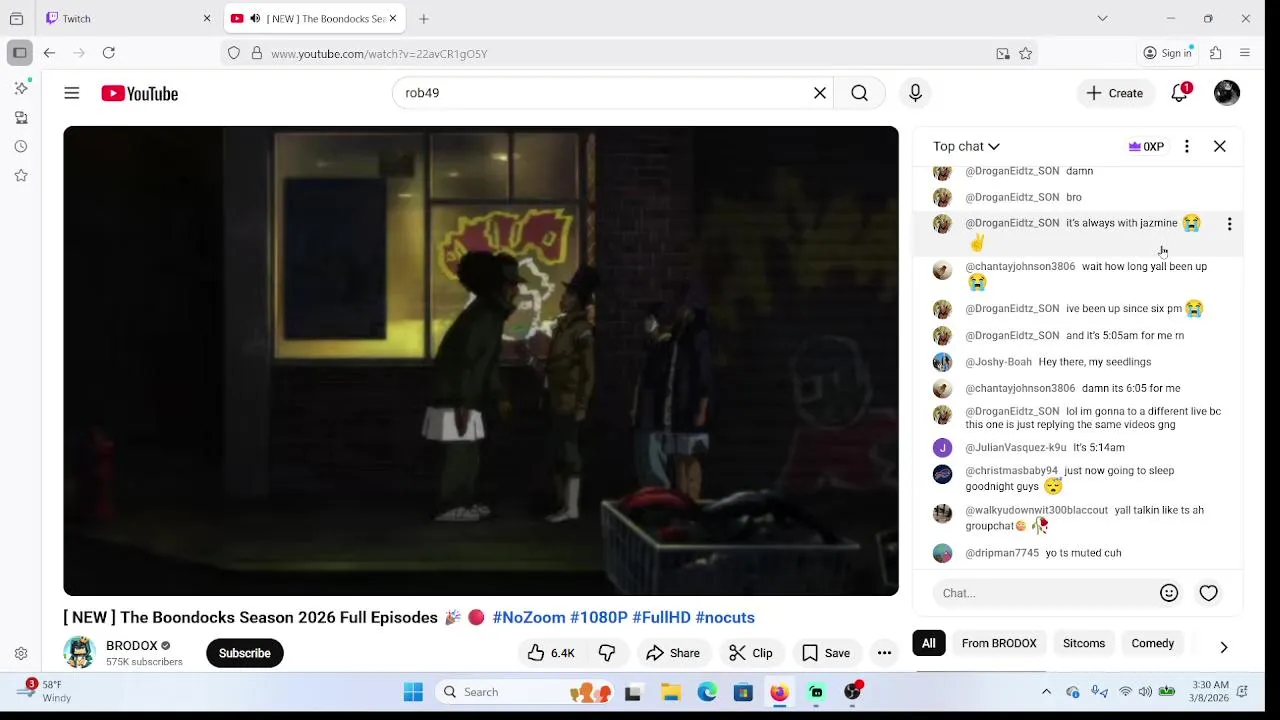Send a heart reaction in chat
The width and height of the screenshot is (1280, 720).
(1209, 593)
